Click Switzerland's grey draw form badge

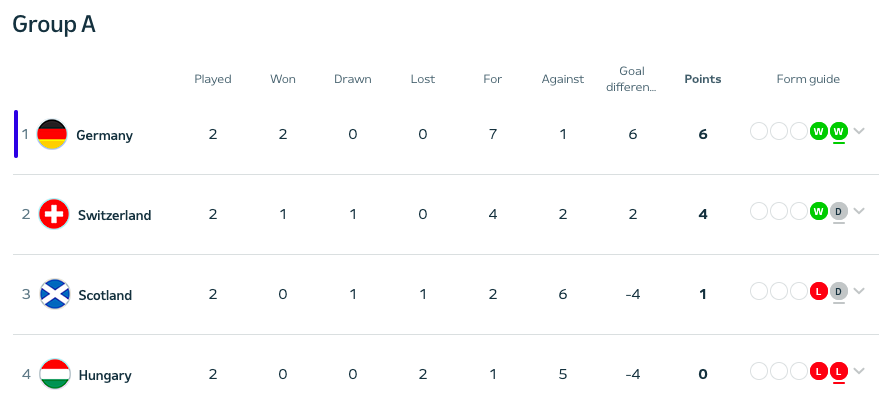[838, 211]
